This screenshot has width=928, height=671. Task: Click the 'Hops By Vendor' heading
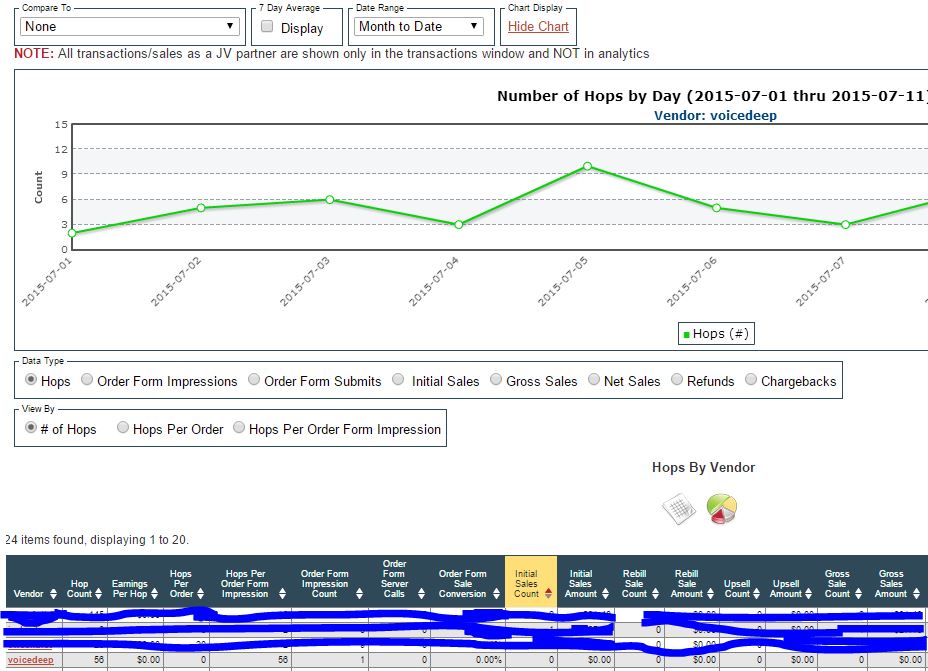(x=703, y=467)
